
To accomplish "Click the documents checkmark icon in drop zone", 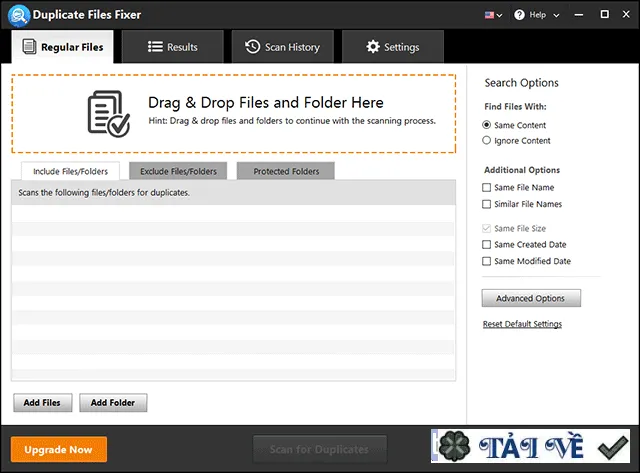I will (x=109, y=113).
